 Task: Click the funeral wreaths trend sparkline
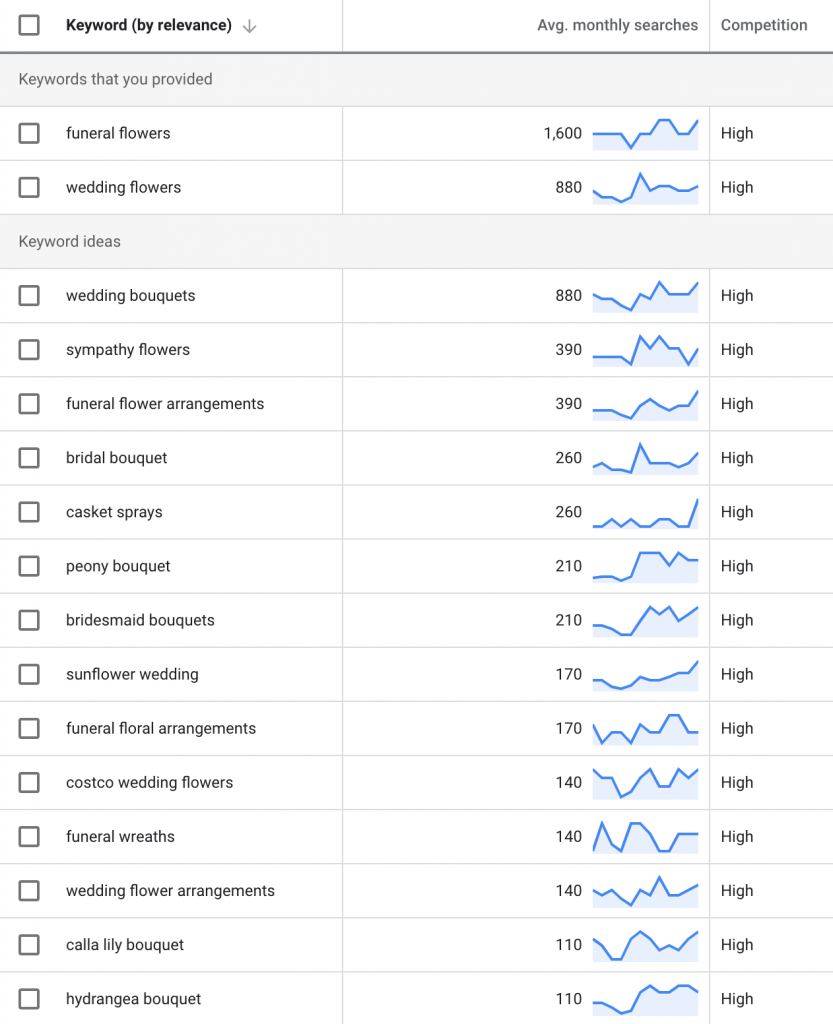pyautogui.click(x=645, y=837)
